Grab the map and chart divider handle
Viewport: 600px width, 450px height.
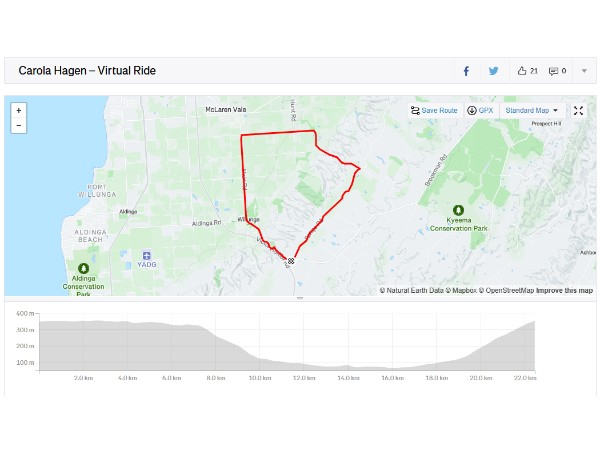point(300,298)
